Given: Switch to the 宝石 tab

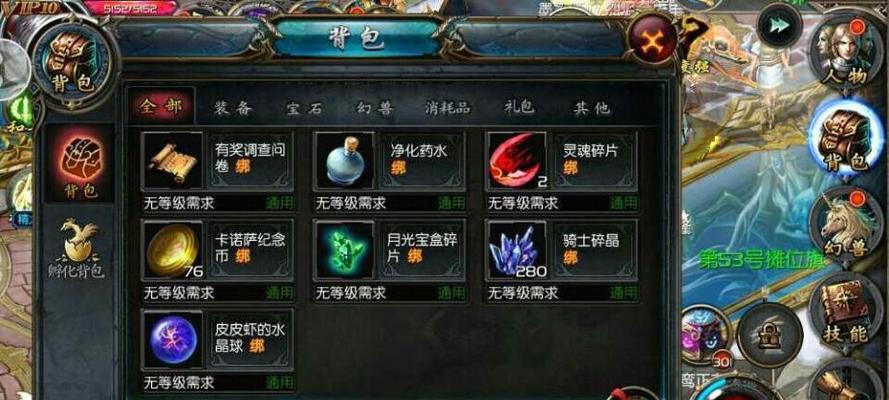Looking at the screenshot, I should pos(304,108).
